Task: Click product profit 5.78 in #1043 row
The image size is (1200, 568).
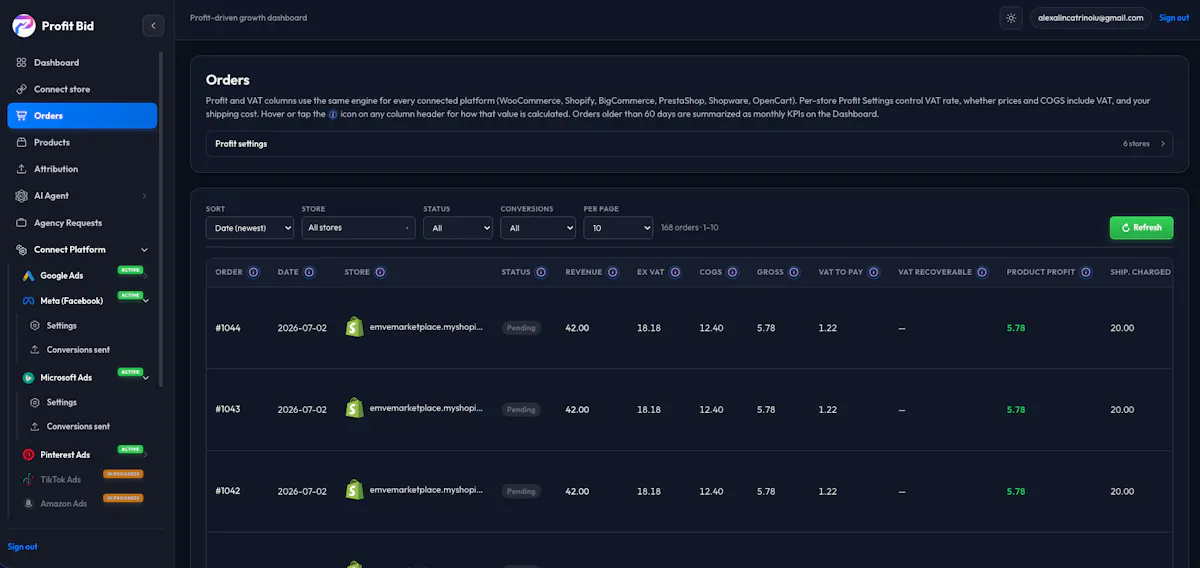Action: tap(1016, 410)
